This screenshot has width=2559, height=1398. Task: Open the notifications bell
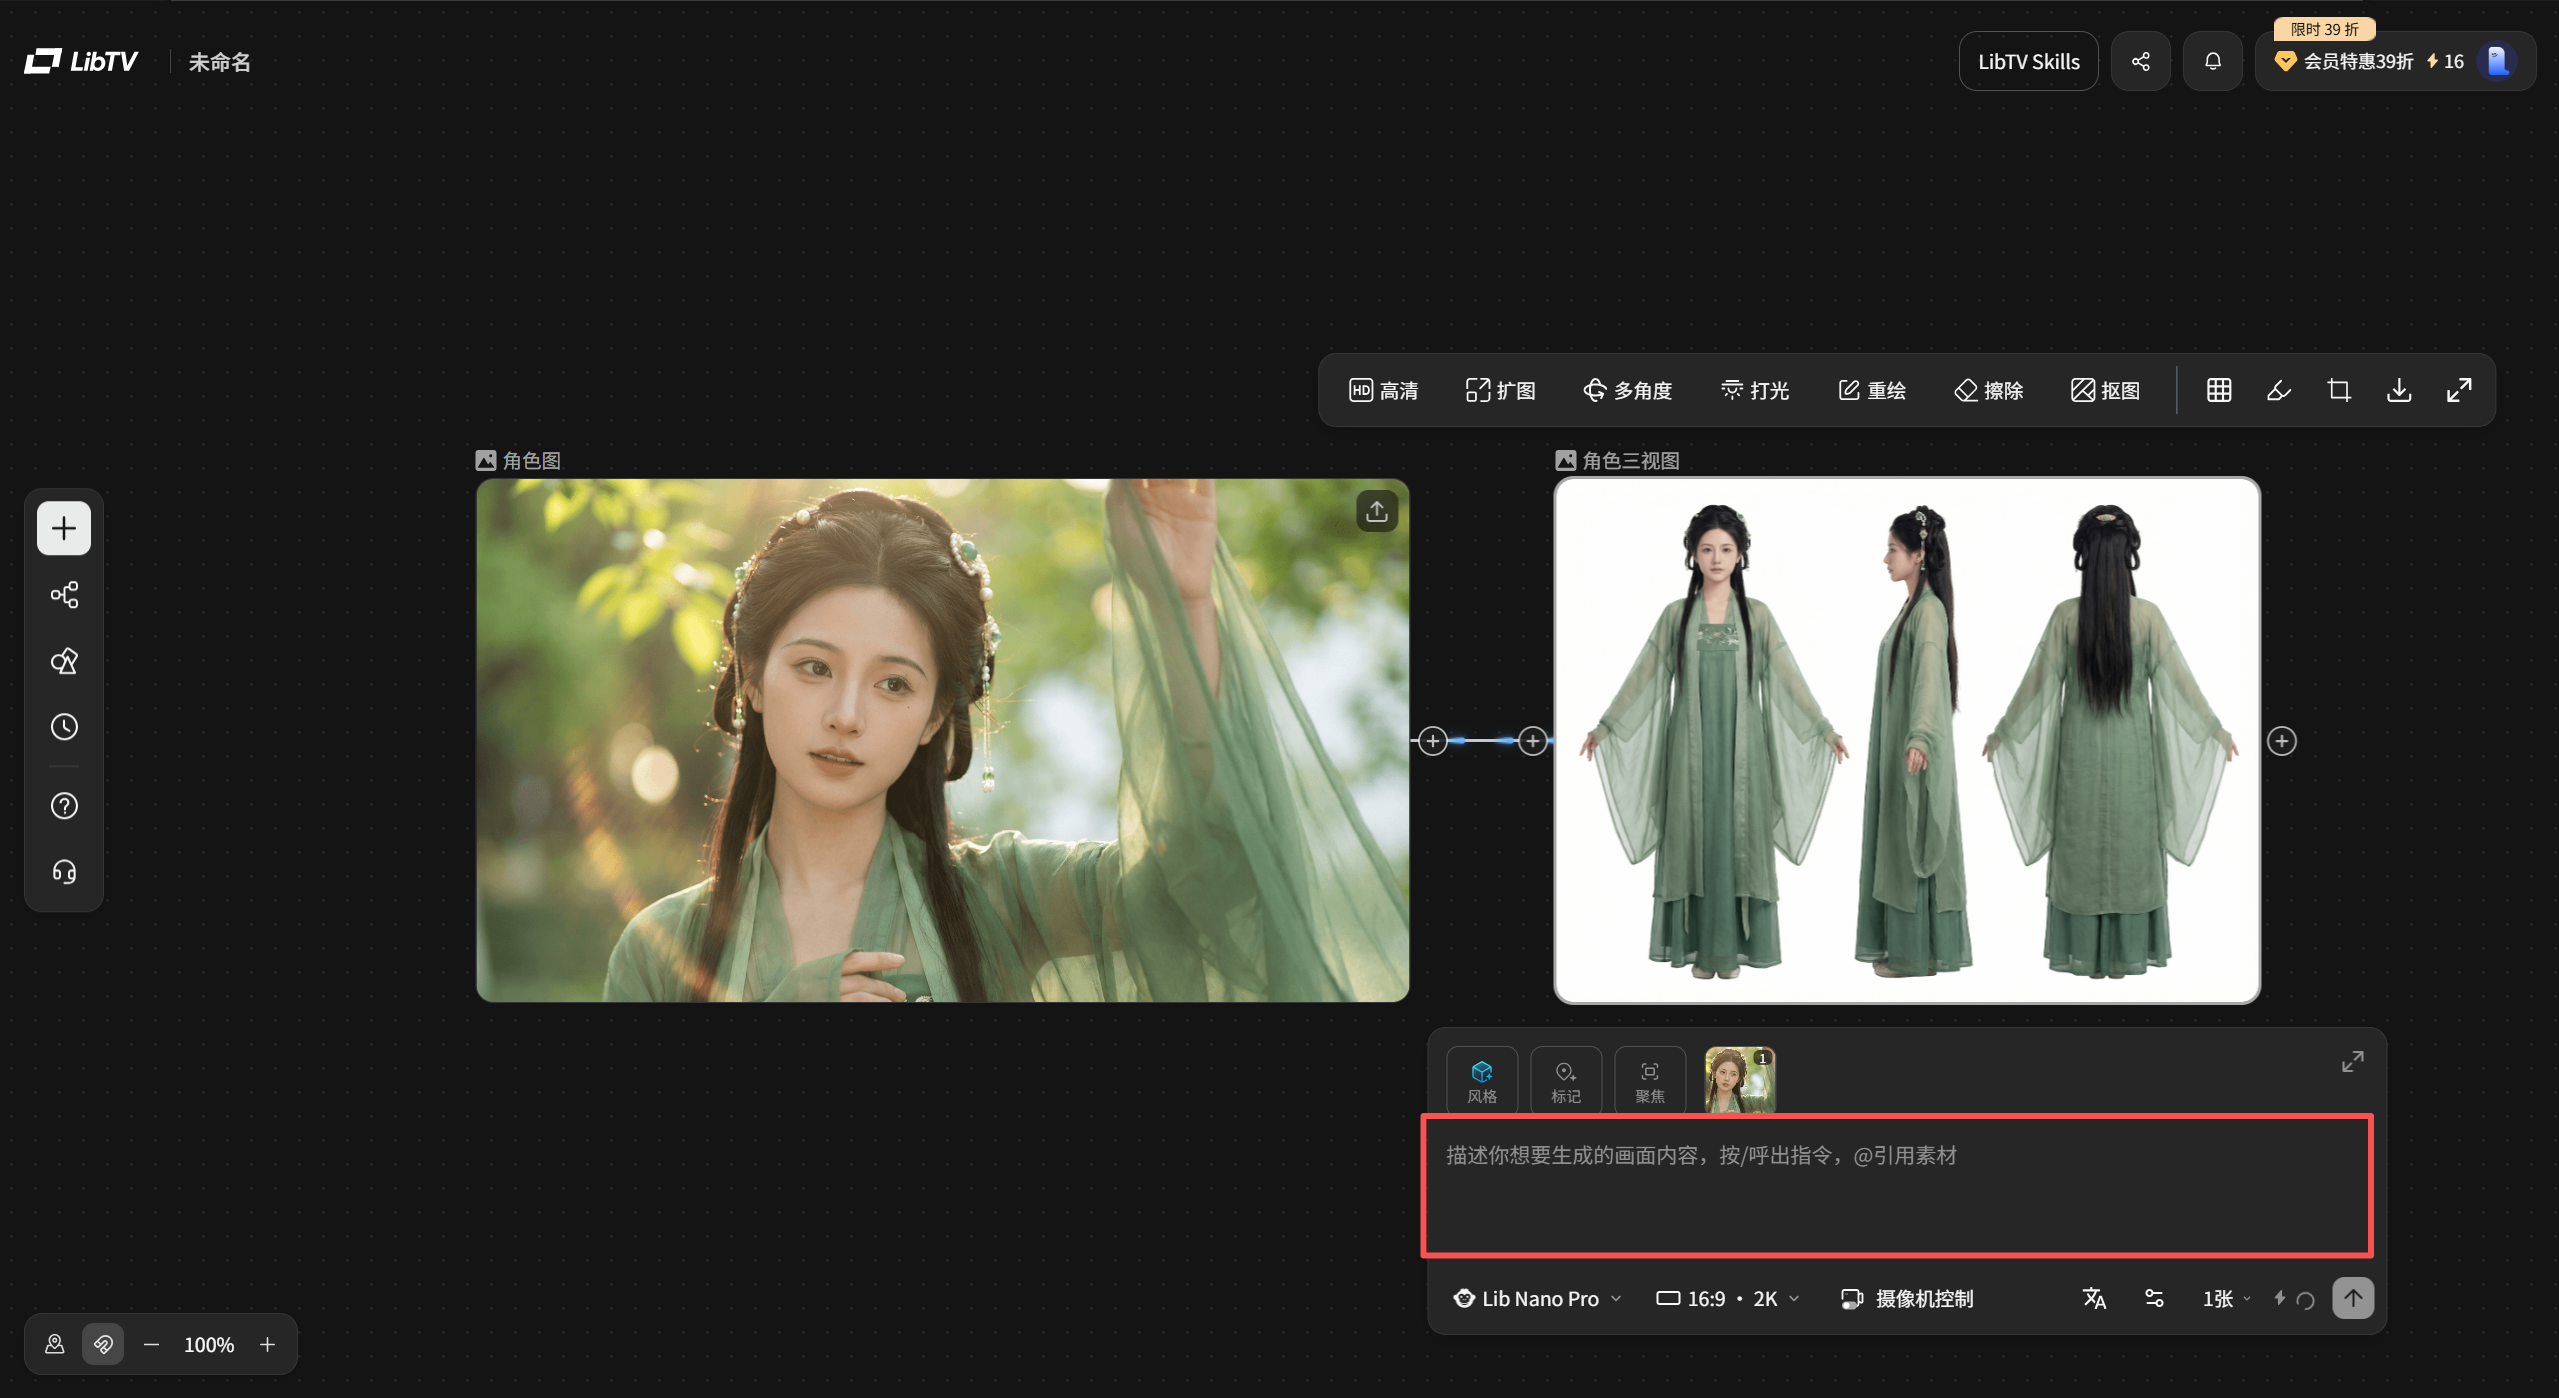point(2213,62)
